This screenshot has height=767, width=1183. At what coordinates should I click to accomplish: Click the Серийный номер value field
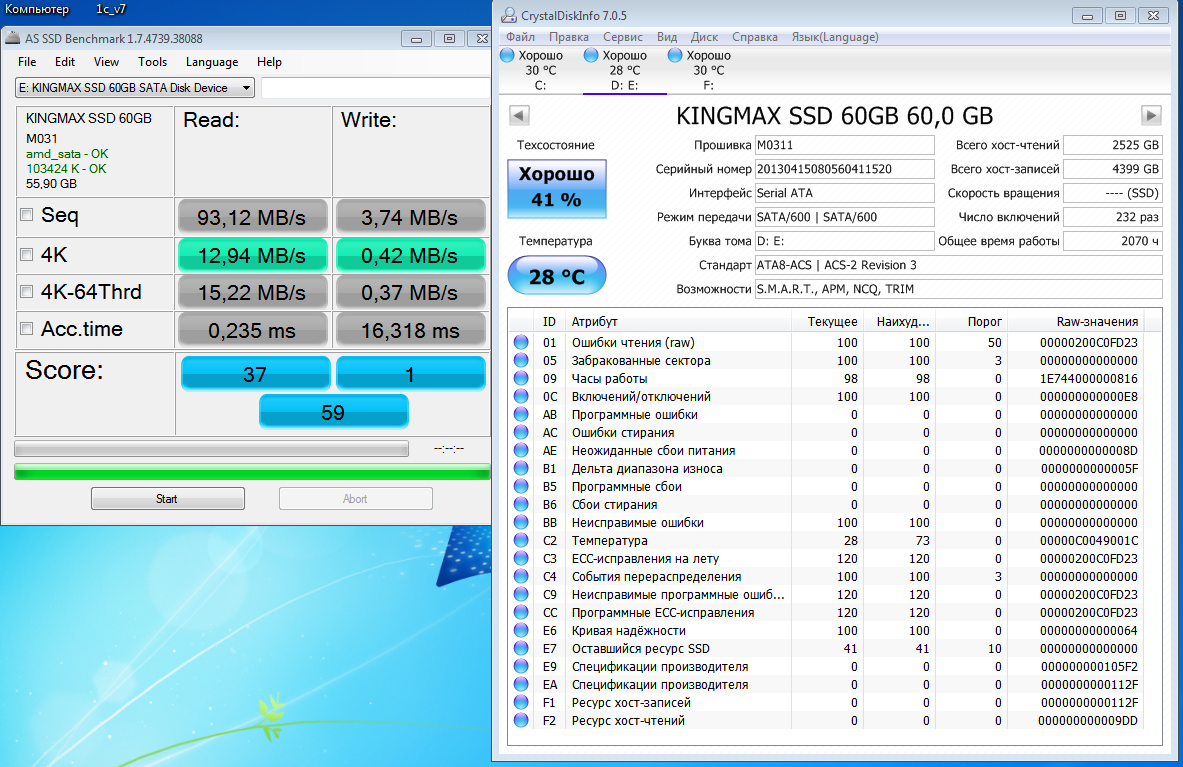pos(843,169)
